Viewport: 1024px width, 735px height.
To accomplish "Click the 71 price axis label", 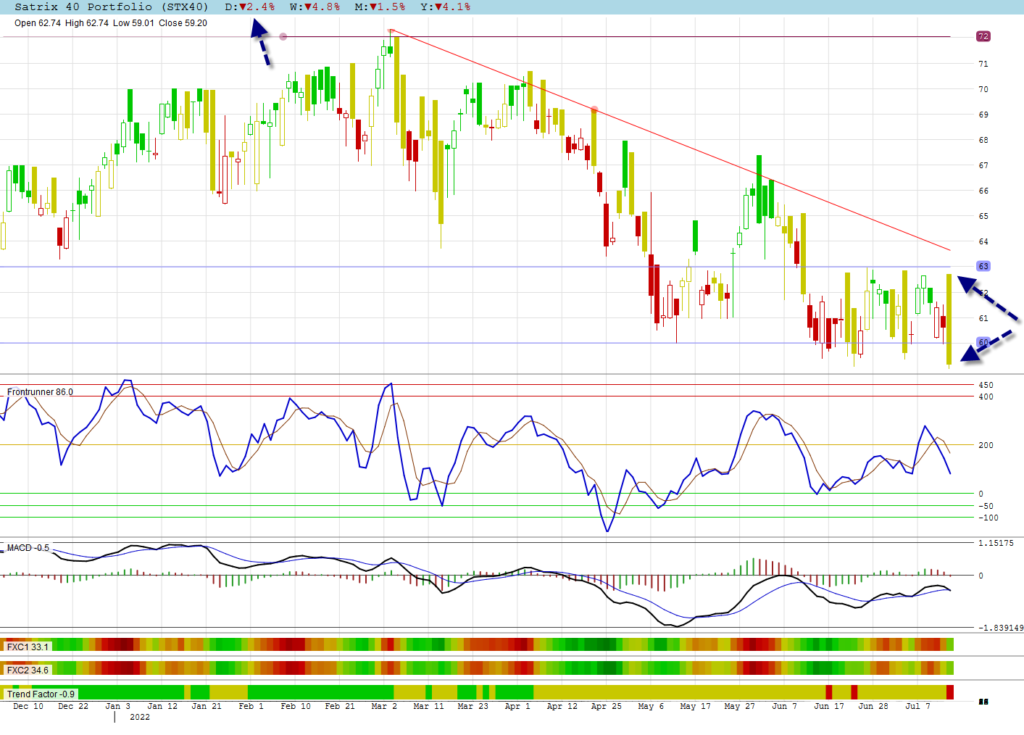I will pyautogui.click(x=983, y=64).
